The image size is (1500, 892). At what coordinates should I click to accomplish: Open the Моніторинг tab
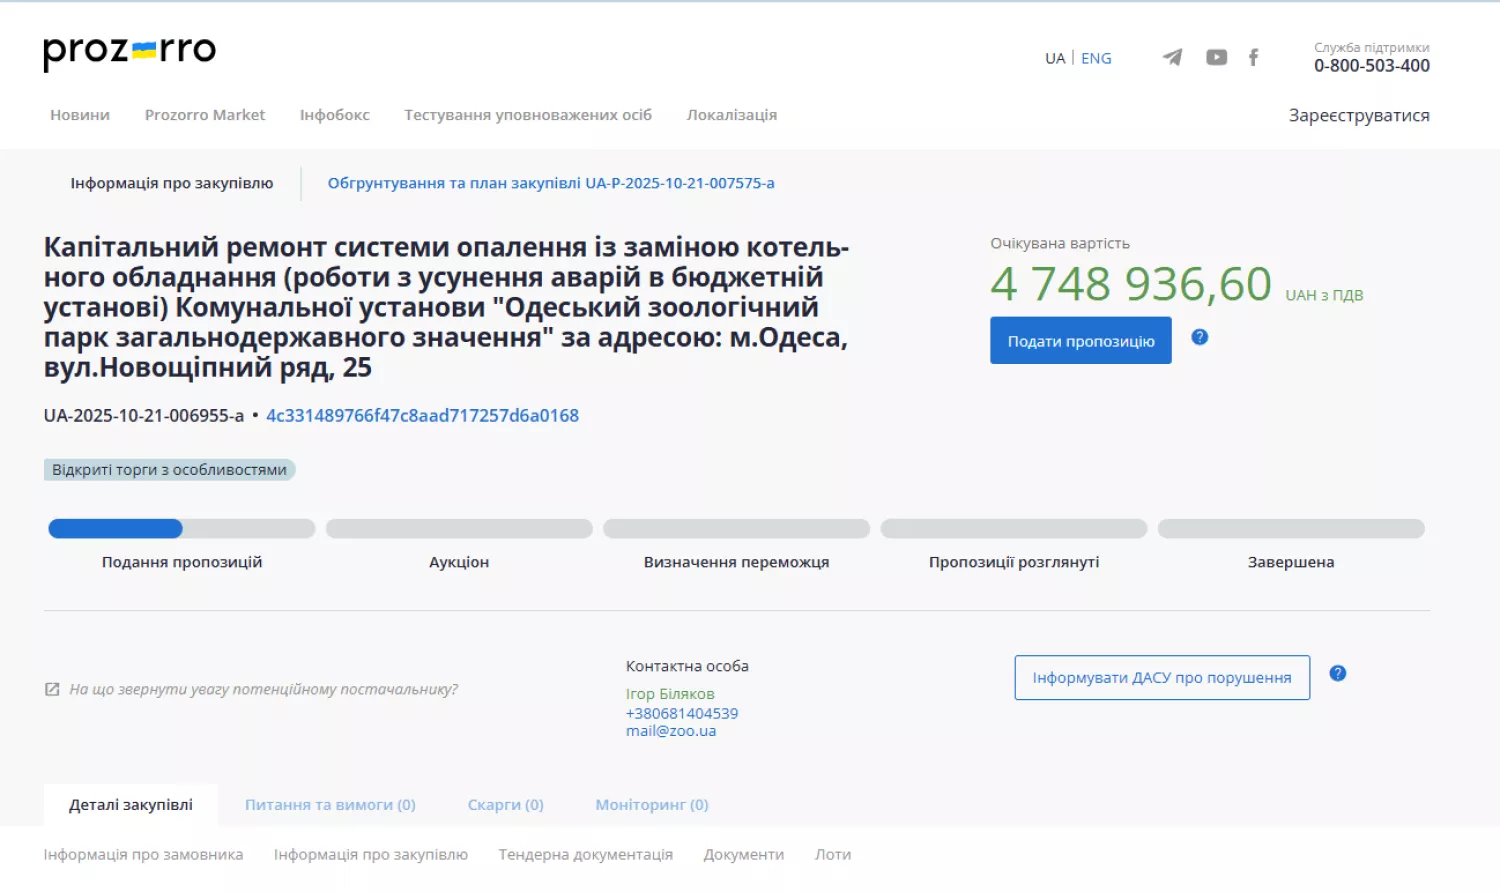(651, 805)
